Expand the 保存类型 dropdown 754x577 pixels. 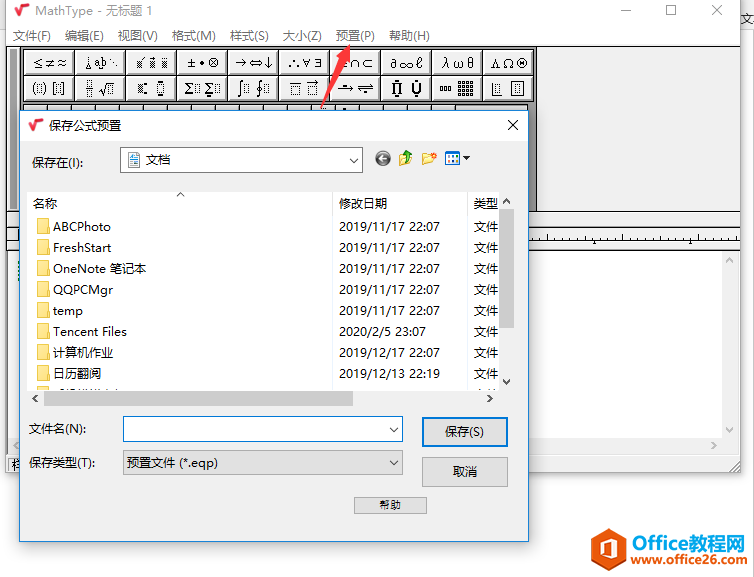click(x=394, y=463)
